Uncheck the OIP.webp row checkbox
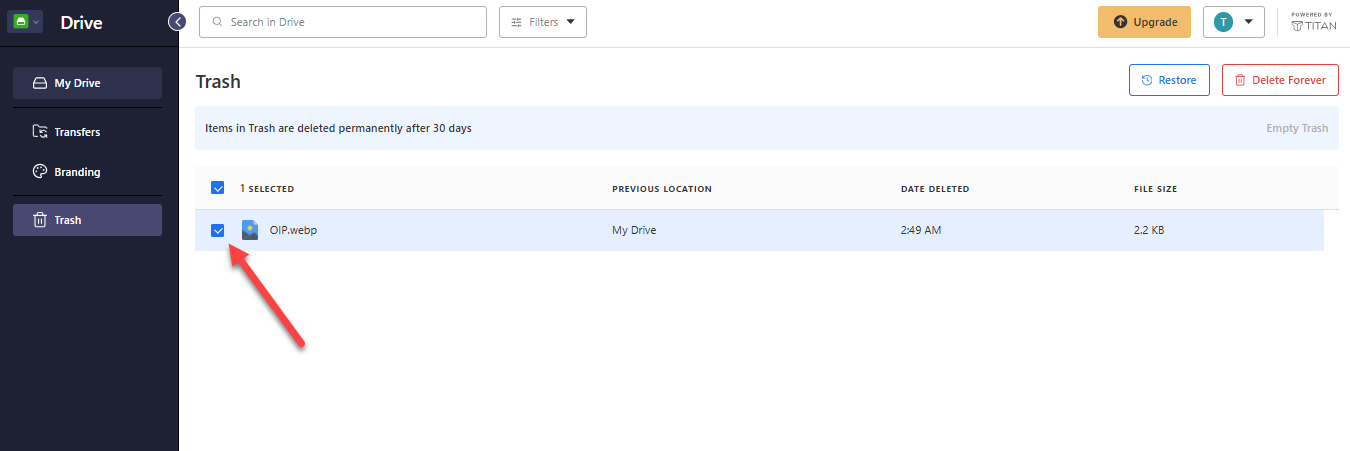The image size is (1350, 451). point(218,231)
